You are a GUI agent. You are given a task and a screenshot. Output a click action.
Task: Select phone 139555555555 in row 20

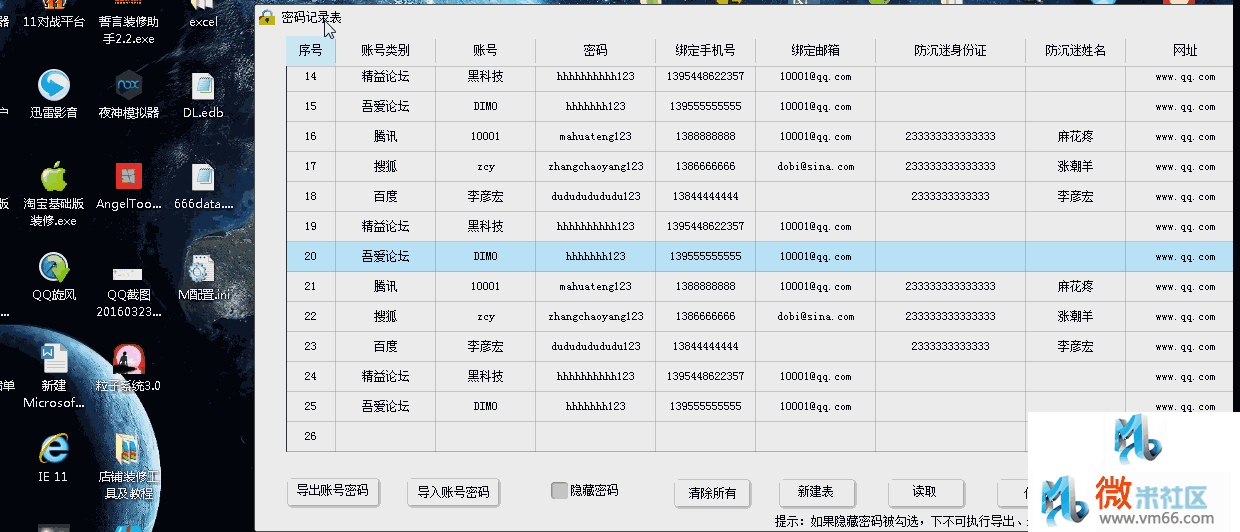[705, 257]
